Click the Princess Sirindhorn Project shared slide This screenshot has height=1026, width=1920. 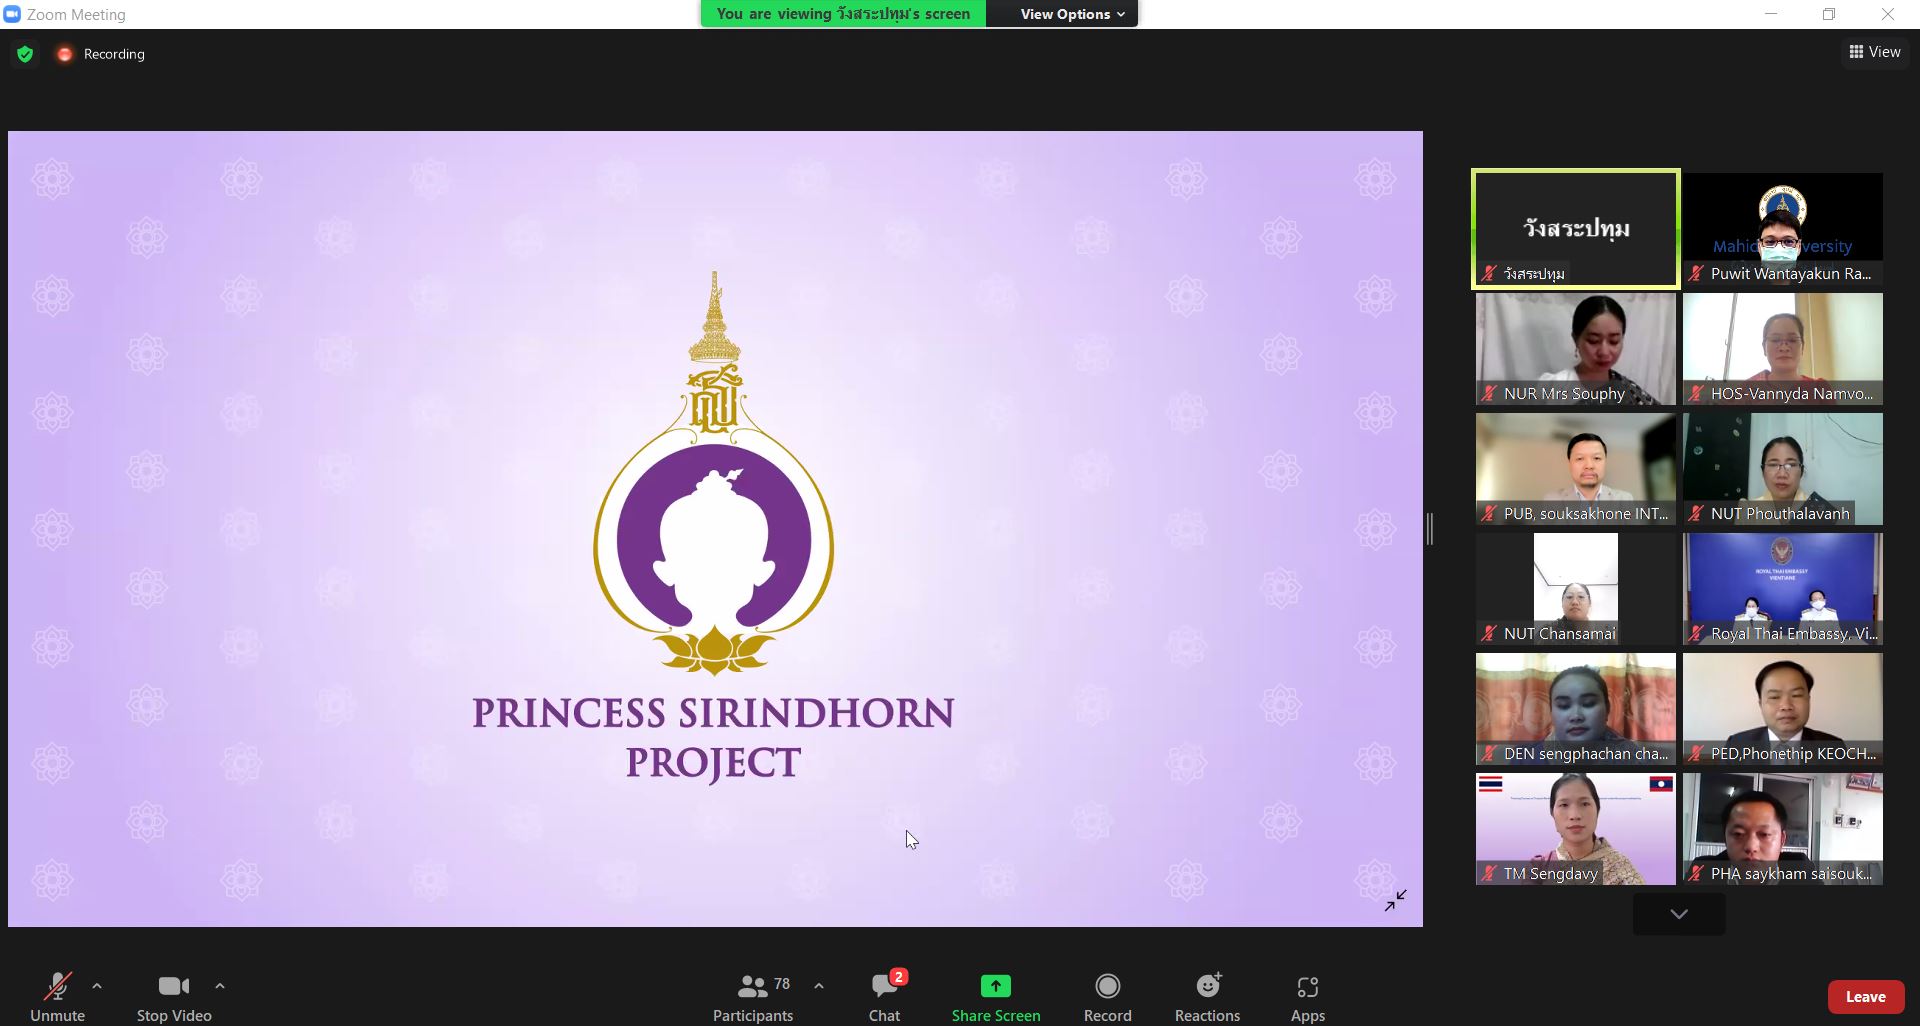coord(715,529)
